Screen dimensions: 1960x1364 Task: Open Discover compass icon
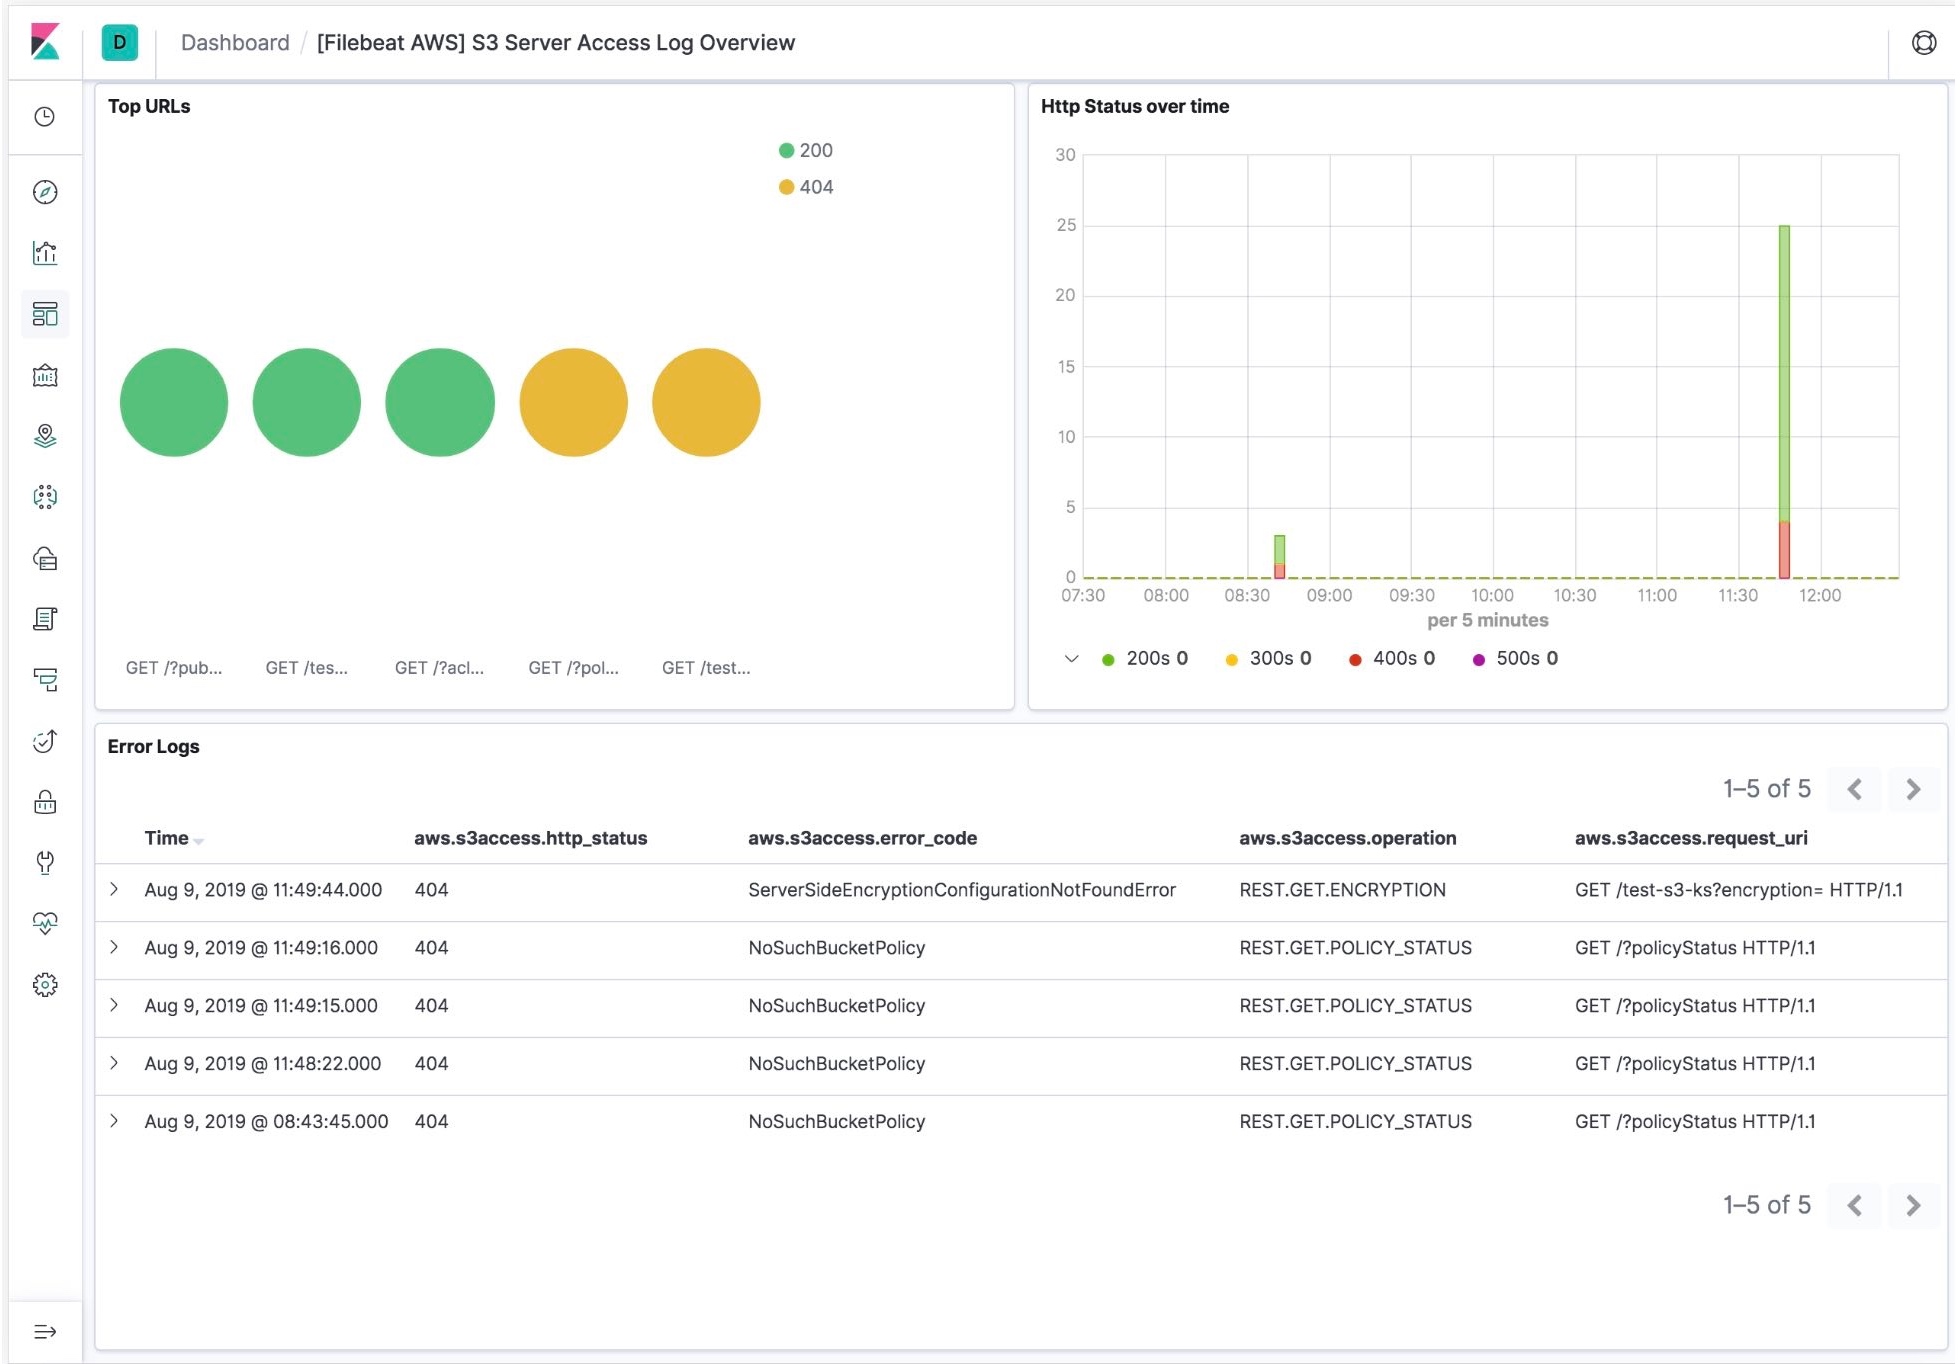pos(45,192)
